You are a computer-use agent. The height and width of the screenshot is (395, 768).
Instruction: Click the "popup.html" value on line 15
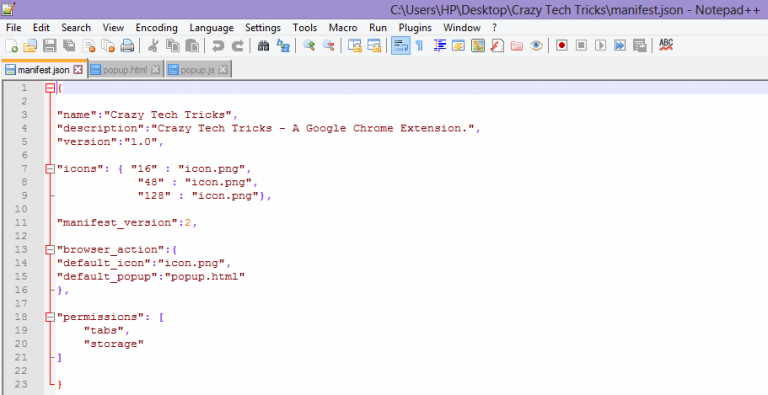205,277
